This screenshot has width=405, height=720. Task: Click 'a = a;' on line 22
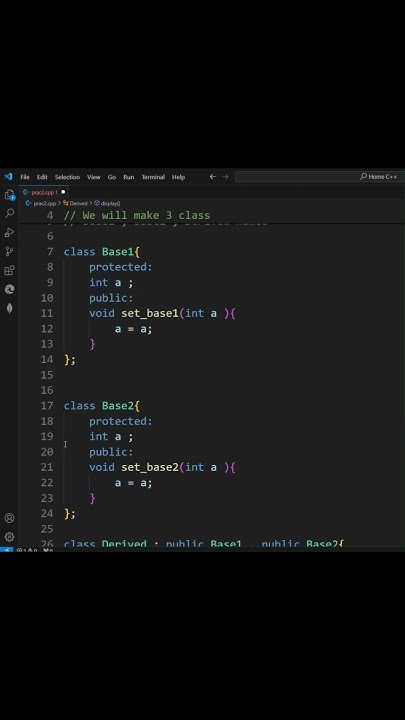133,483
